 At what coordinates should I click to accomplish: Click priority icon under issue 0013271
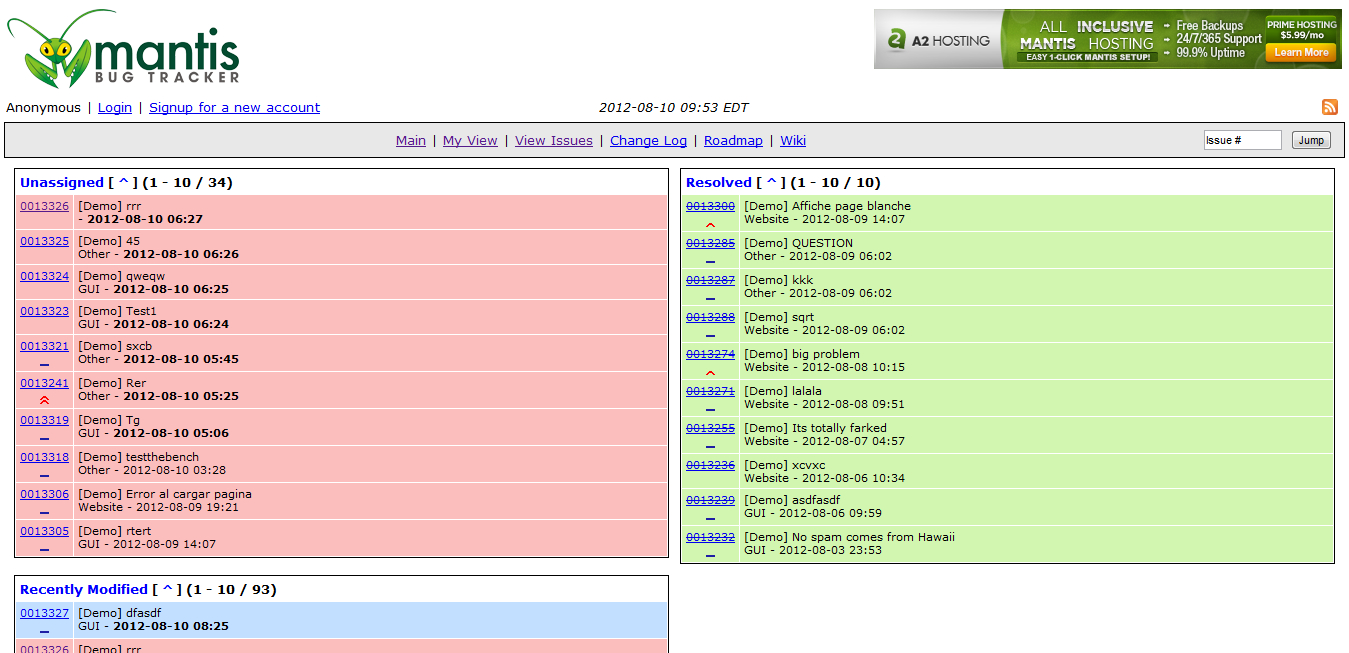coord(711,410)
